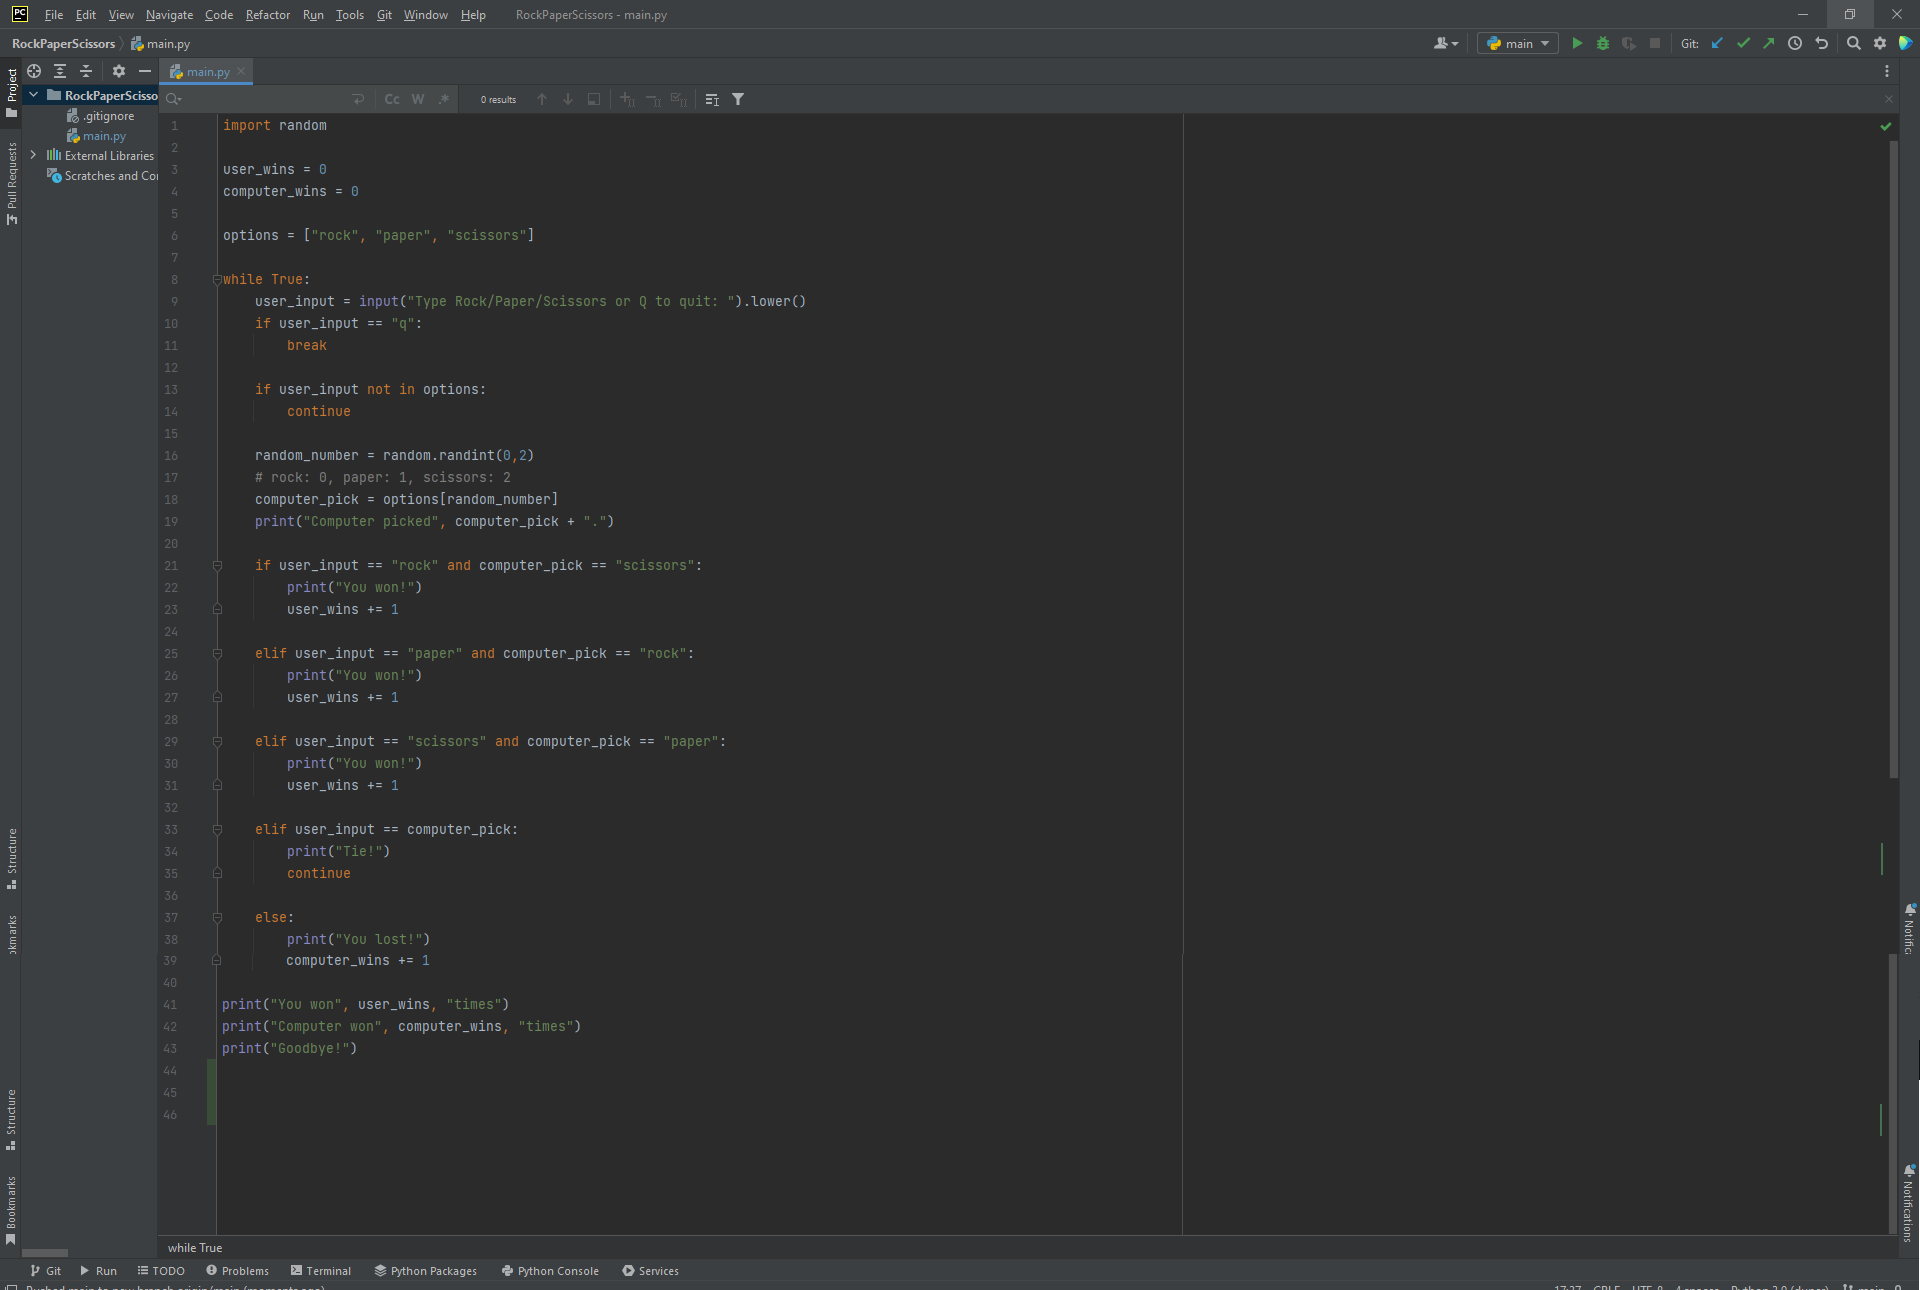Open search history dropdown in find field

[x=174, y=99]
